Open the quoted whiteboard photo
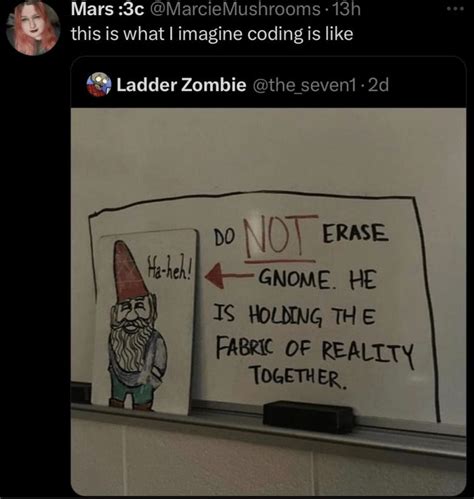Image resolution: width=474 pixels, height=499 pixels. [268, 301]
